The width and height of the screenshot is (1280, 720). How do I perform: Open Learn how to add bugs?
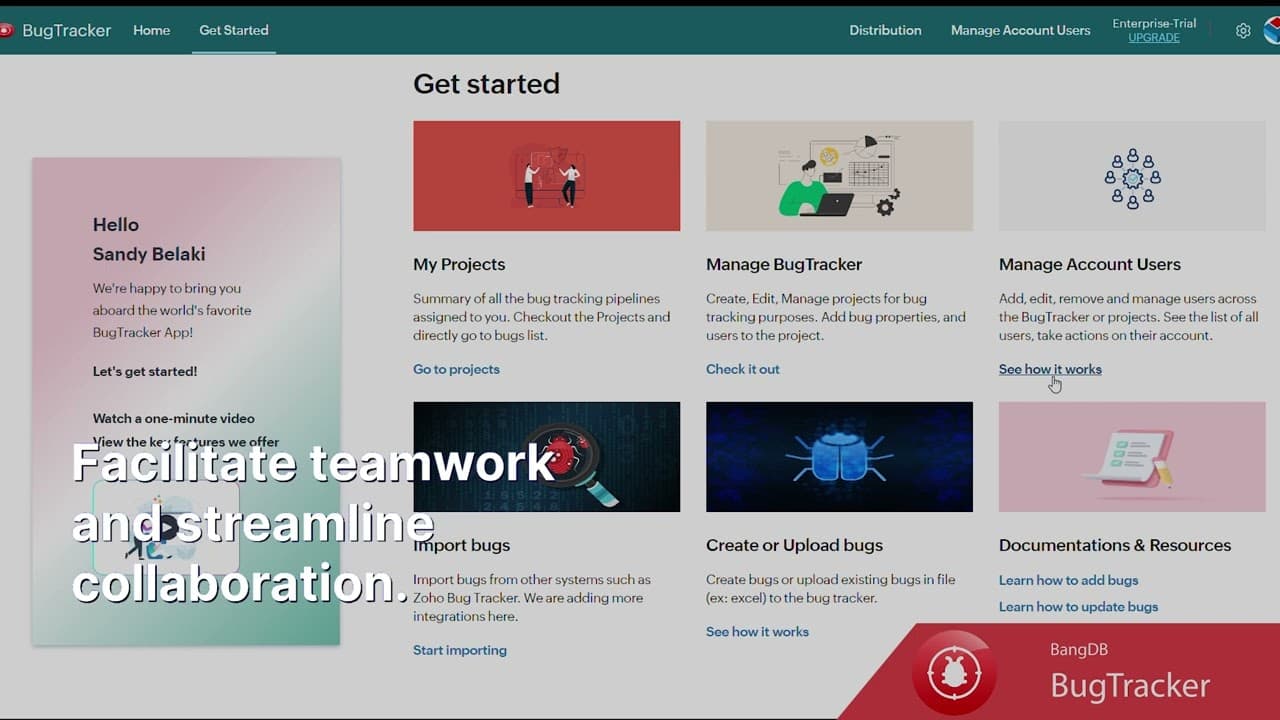pyautogui.click(x=1068, y=580)
